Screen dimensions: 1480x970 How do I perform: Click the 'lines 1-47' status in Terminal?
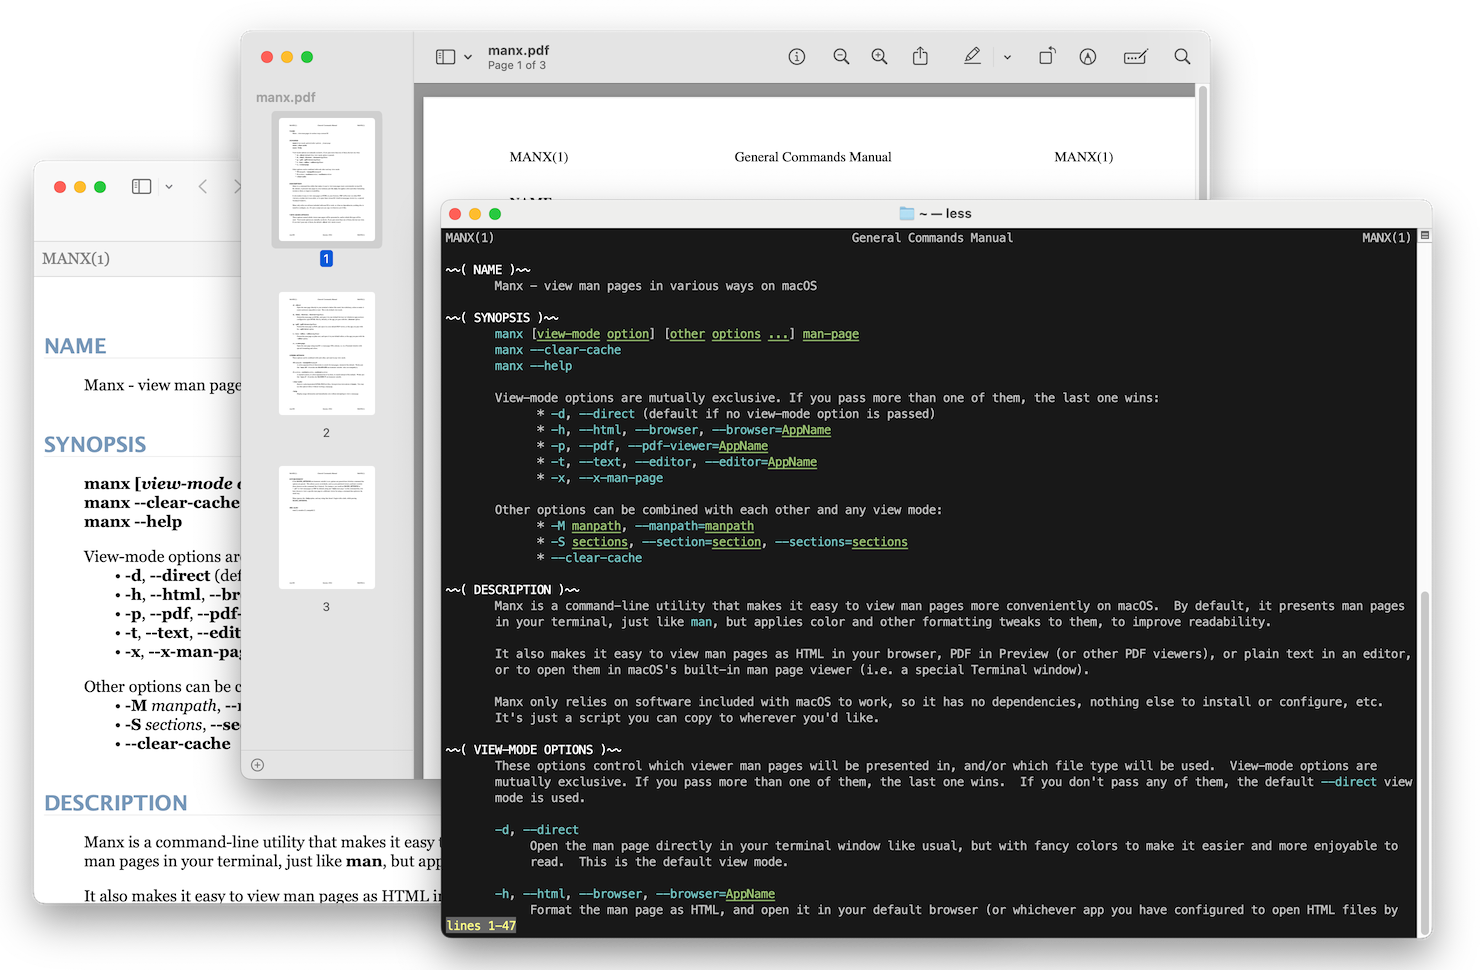[x=481, y=926]
